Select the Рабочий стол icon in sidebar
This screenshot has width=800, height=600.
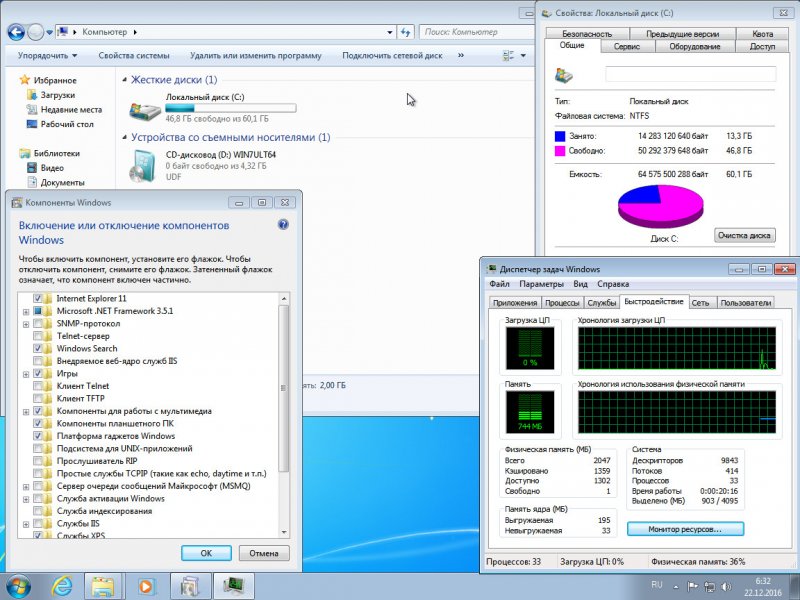click(32, 124)
